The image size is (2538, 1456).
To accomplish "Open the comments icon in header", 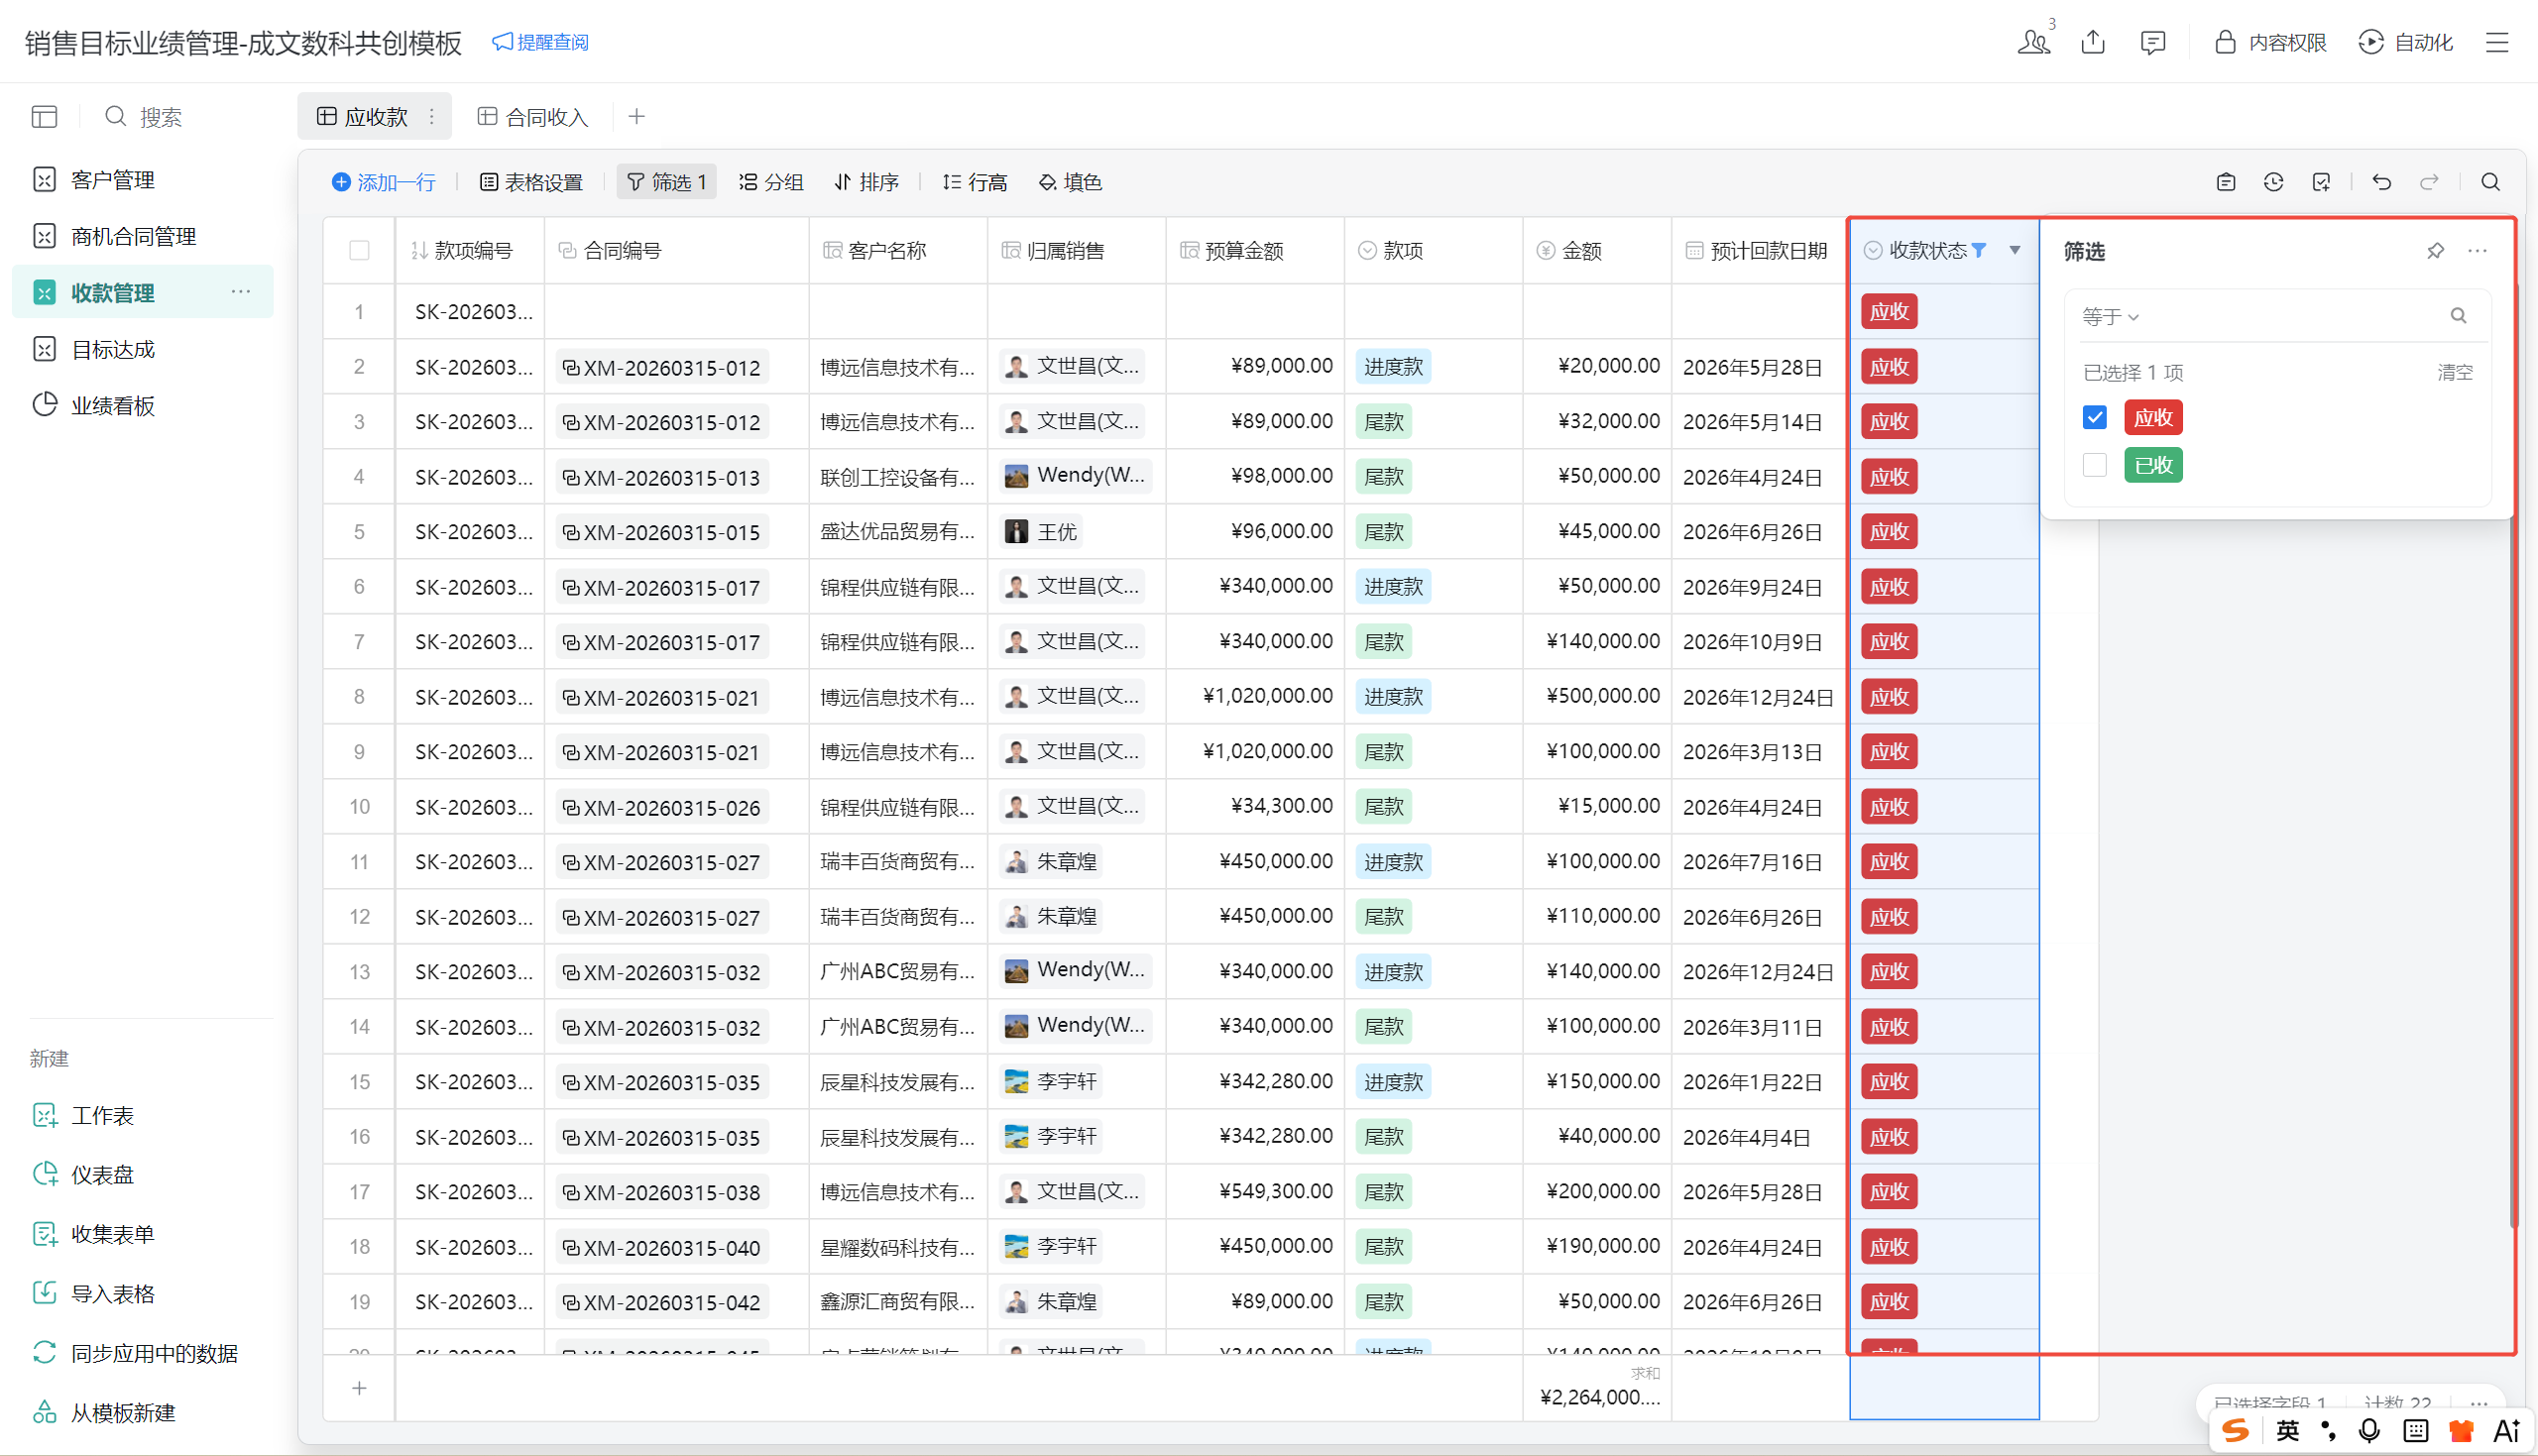I will 2152,42.
